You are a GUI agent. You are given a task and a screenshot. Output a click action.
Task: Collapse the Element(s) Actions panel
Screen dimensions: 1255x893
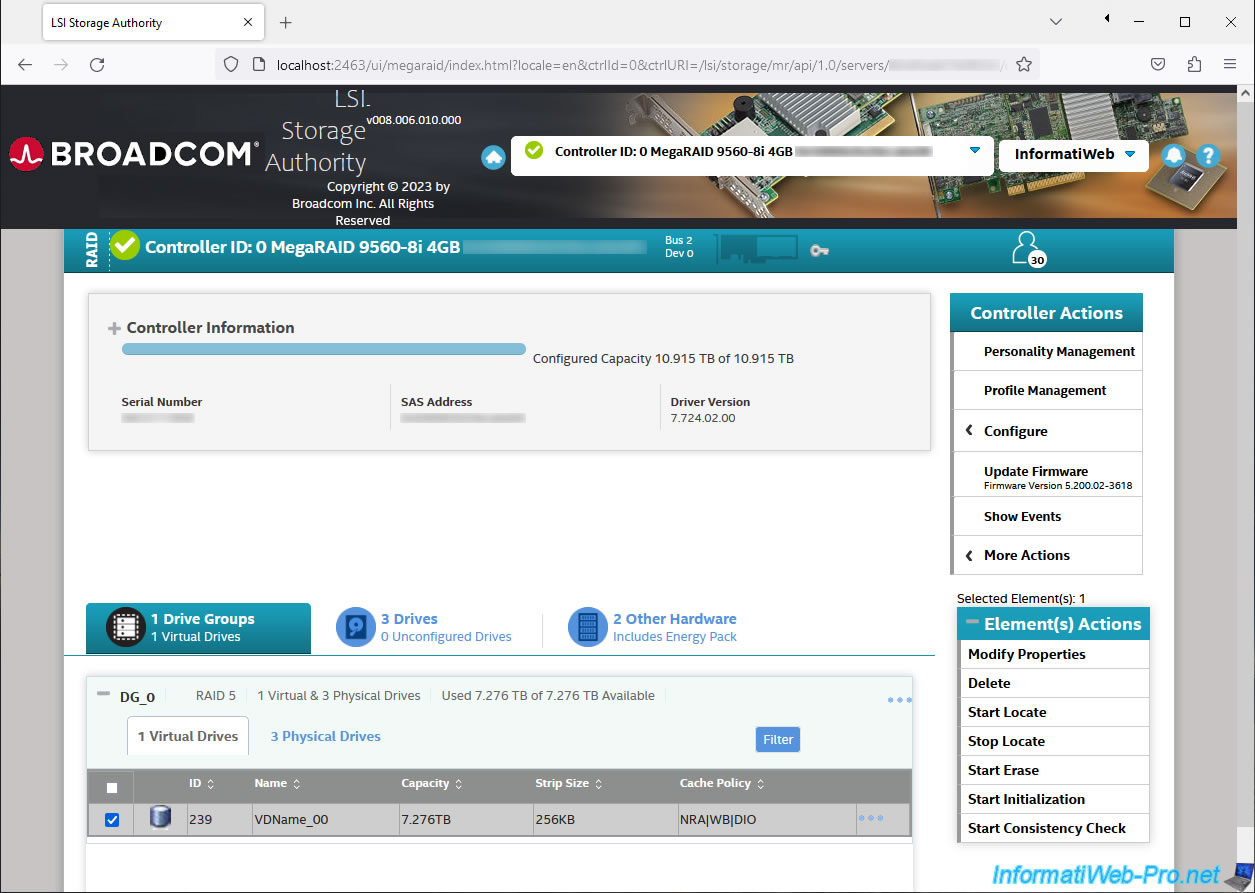tap(972, 622)
